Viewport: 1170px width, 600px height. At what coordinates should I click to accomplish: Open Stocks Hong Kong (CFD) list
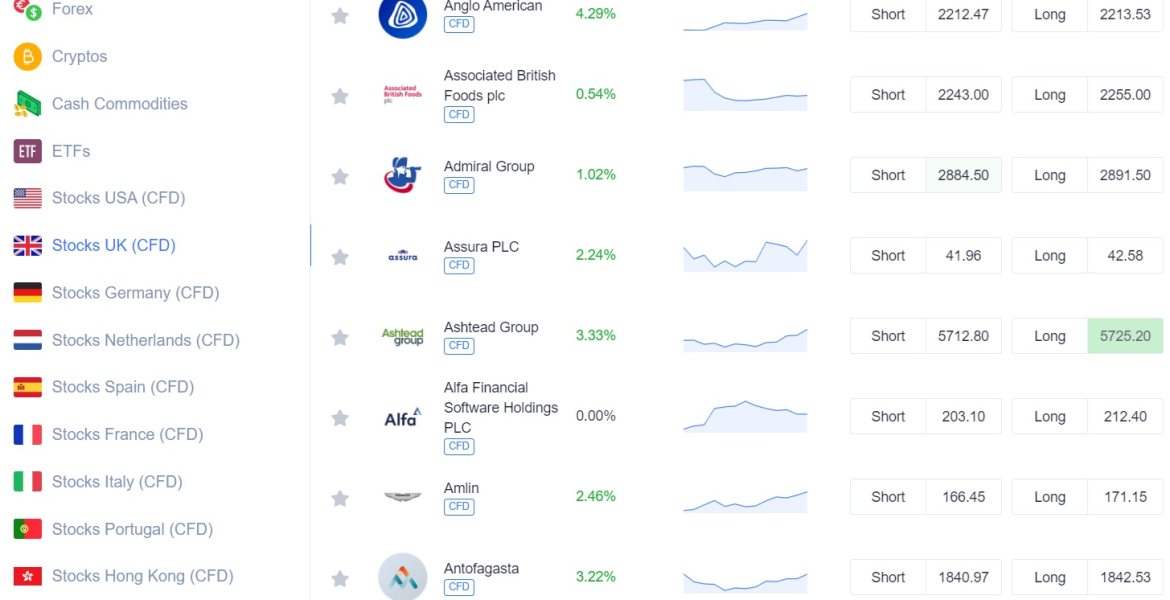[142, 576]
